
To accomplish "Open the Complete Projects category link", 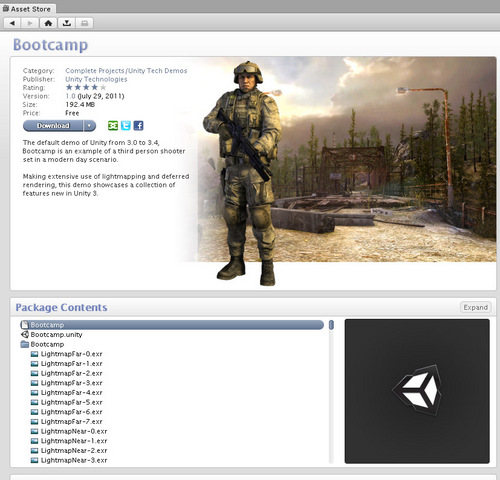I will click(95, 71).
